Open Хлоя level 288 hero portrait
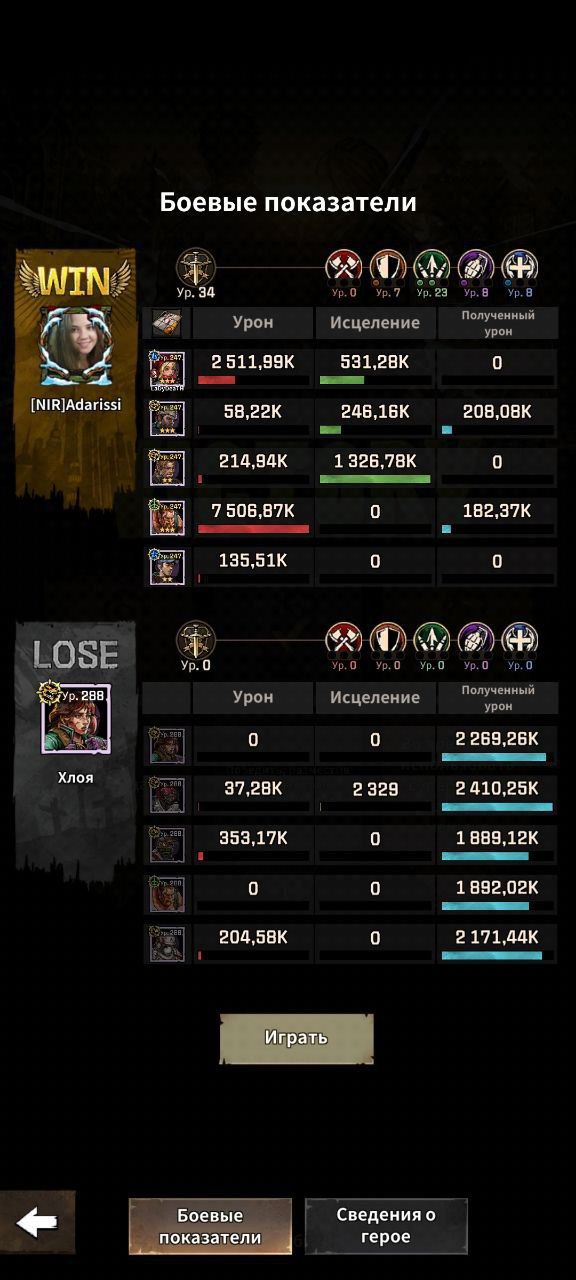 76,718
